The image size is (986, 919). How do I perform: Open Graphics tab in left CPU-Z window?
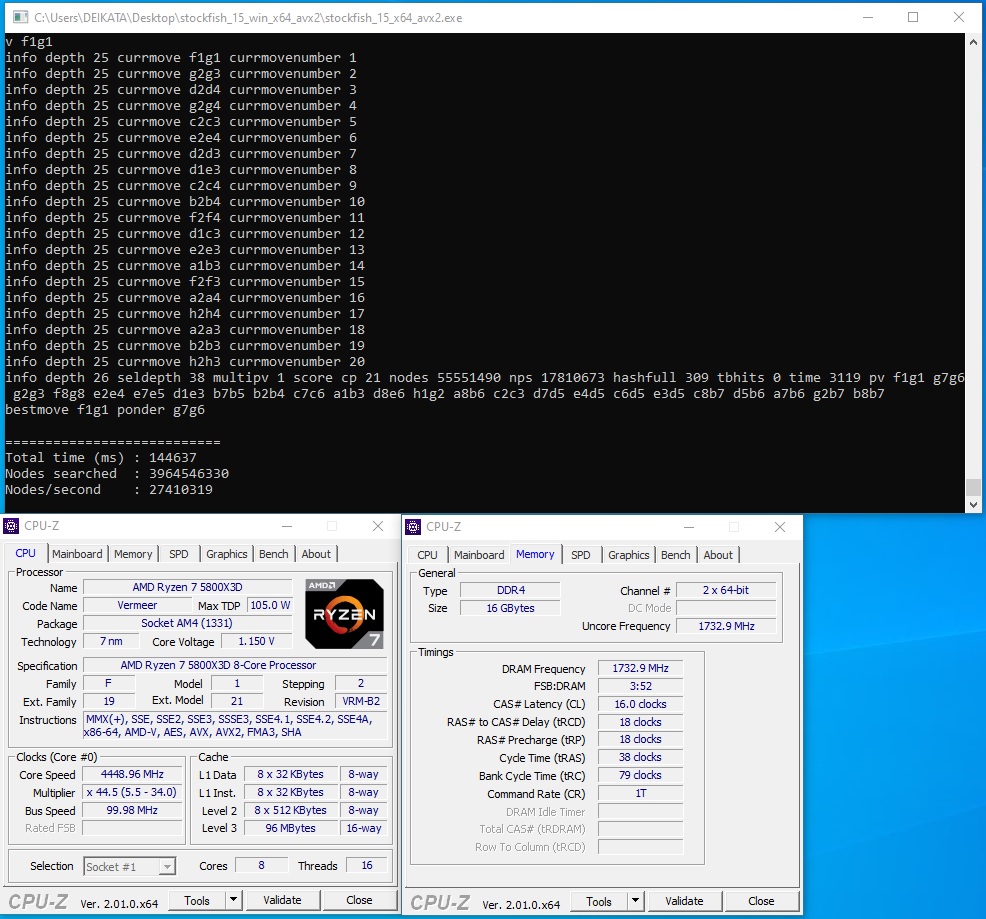point(226,554)
